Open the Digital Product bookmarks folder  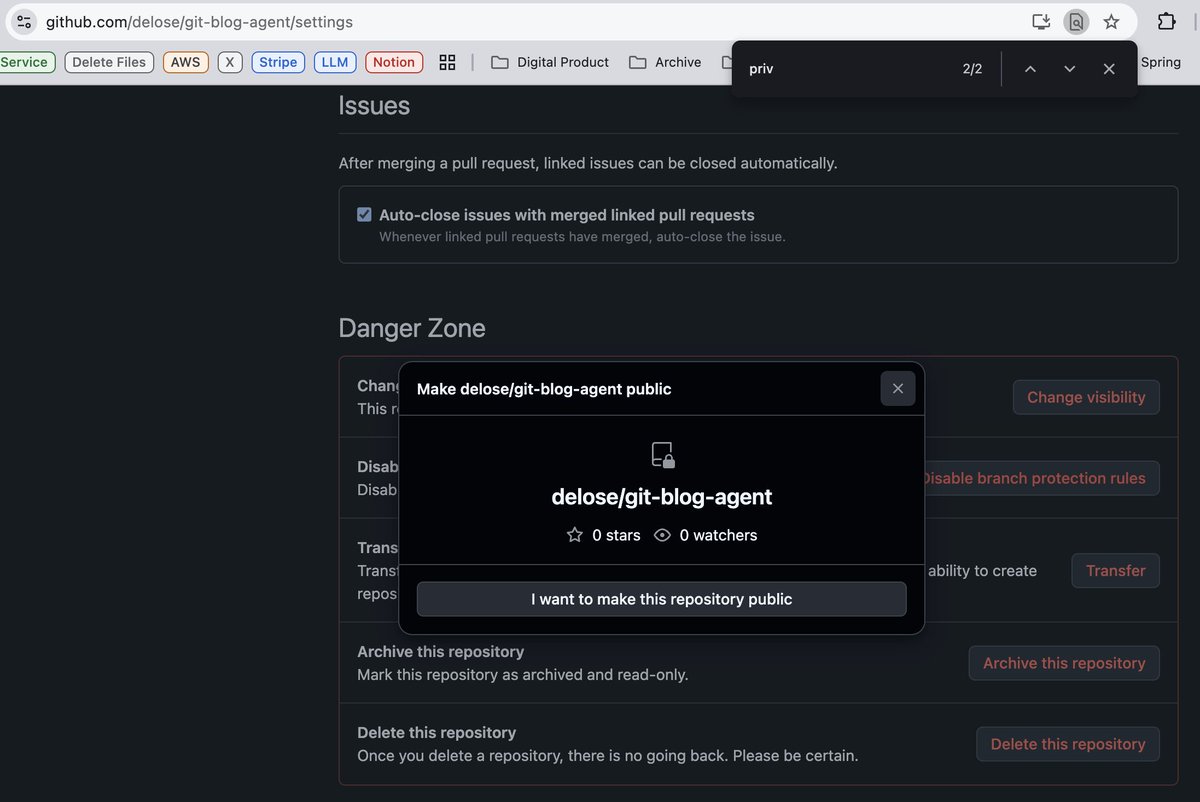(x=550, y=62)
